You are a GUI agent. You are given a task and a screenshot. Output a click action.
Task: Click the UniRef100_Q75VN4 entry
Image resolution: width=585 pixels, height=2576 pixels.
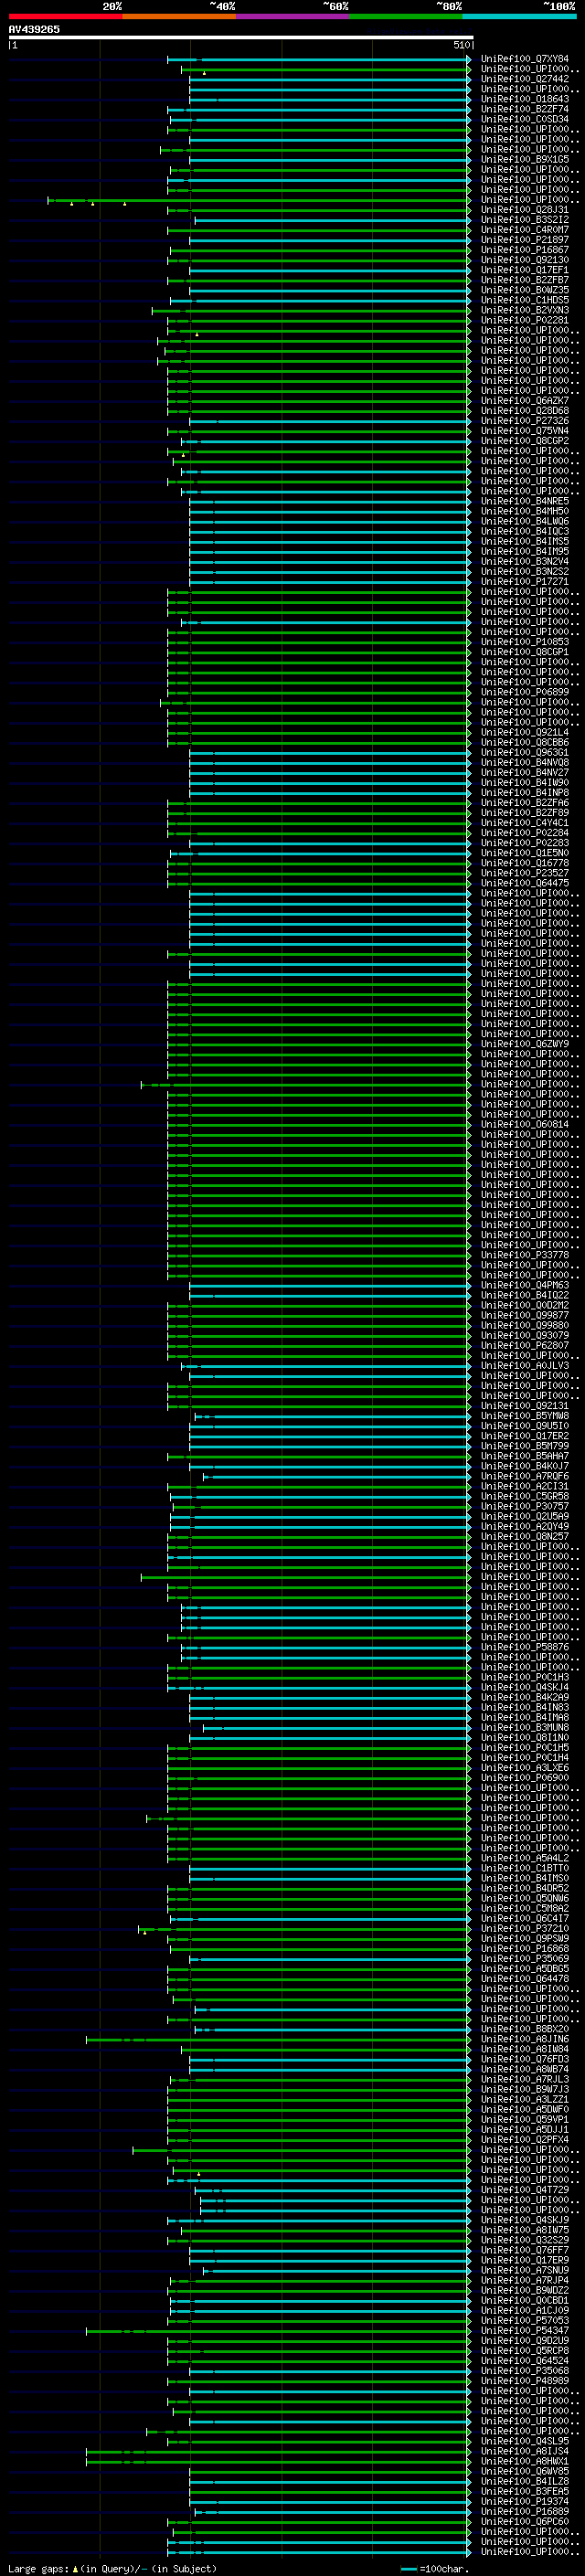pos(525,431)
